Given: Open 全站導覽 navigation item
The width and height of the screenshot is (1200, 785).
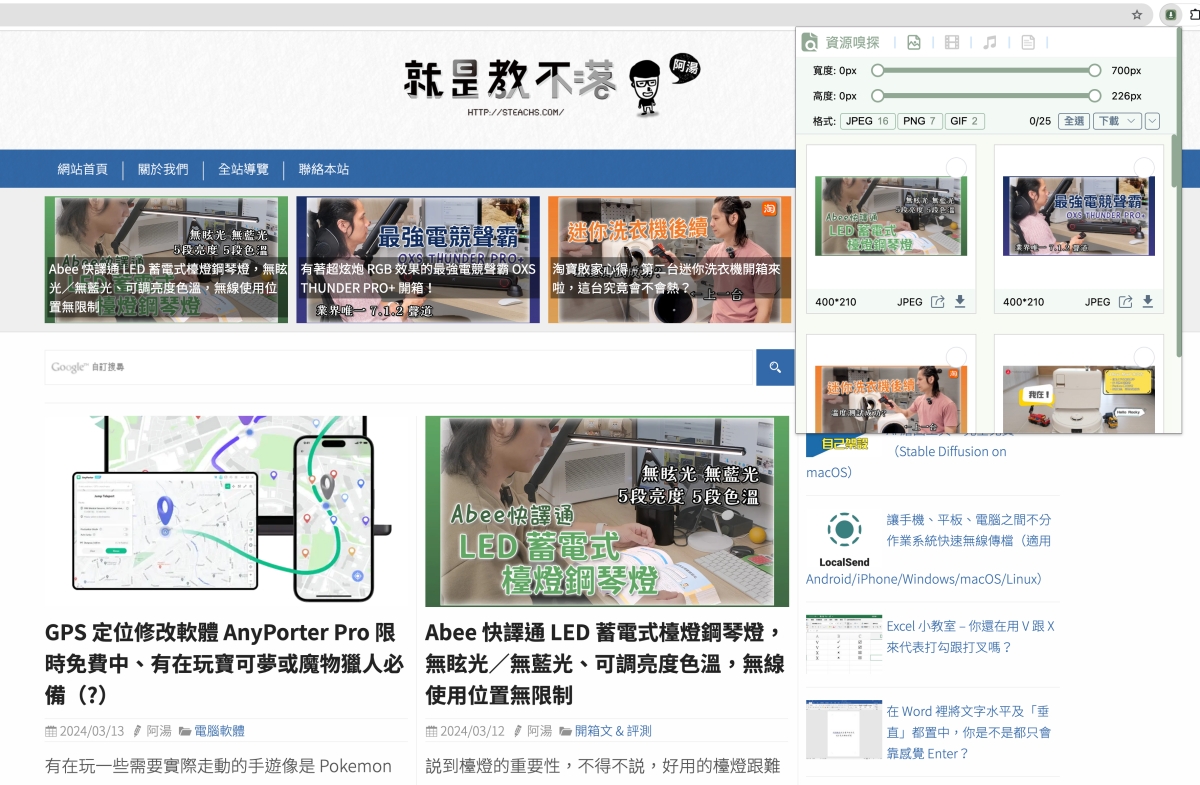Looking at the screenshot, I should [x=243, y=169].
